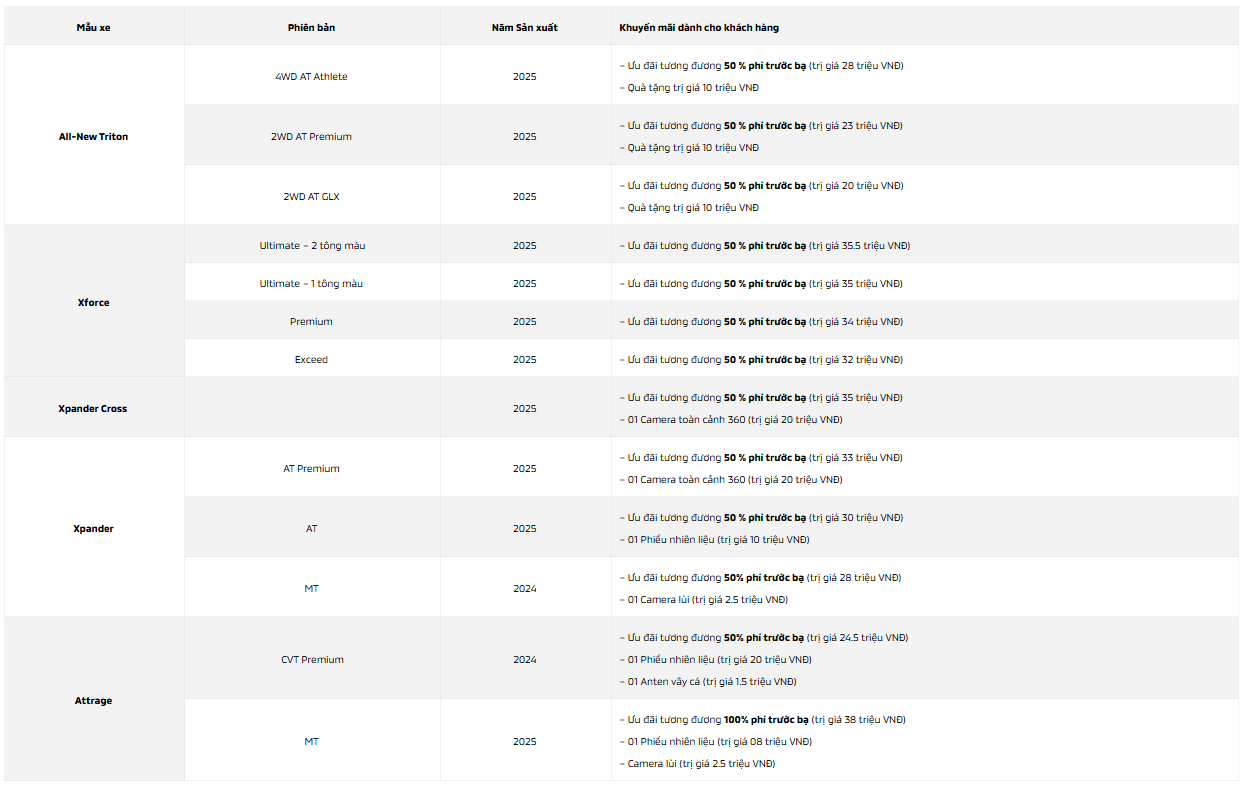The width and height of the screenshot is (1240, 786).
Task: Click the Xpander model name
Action: click(94, 528)
